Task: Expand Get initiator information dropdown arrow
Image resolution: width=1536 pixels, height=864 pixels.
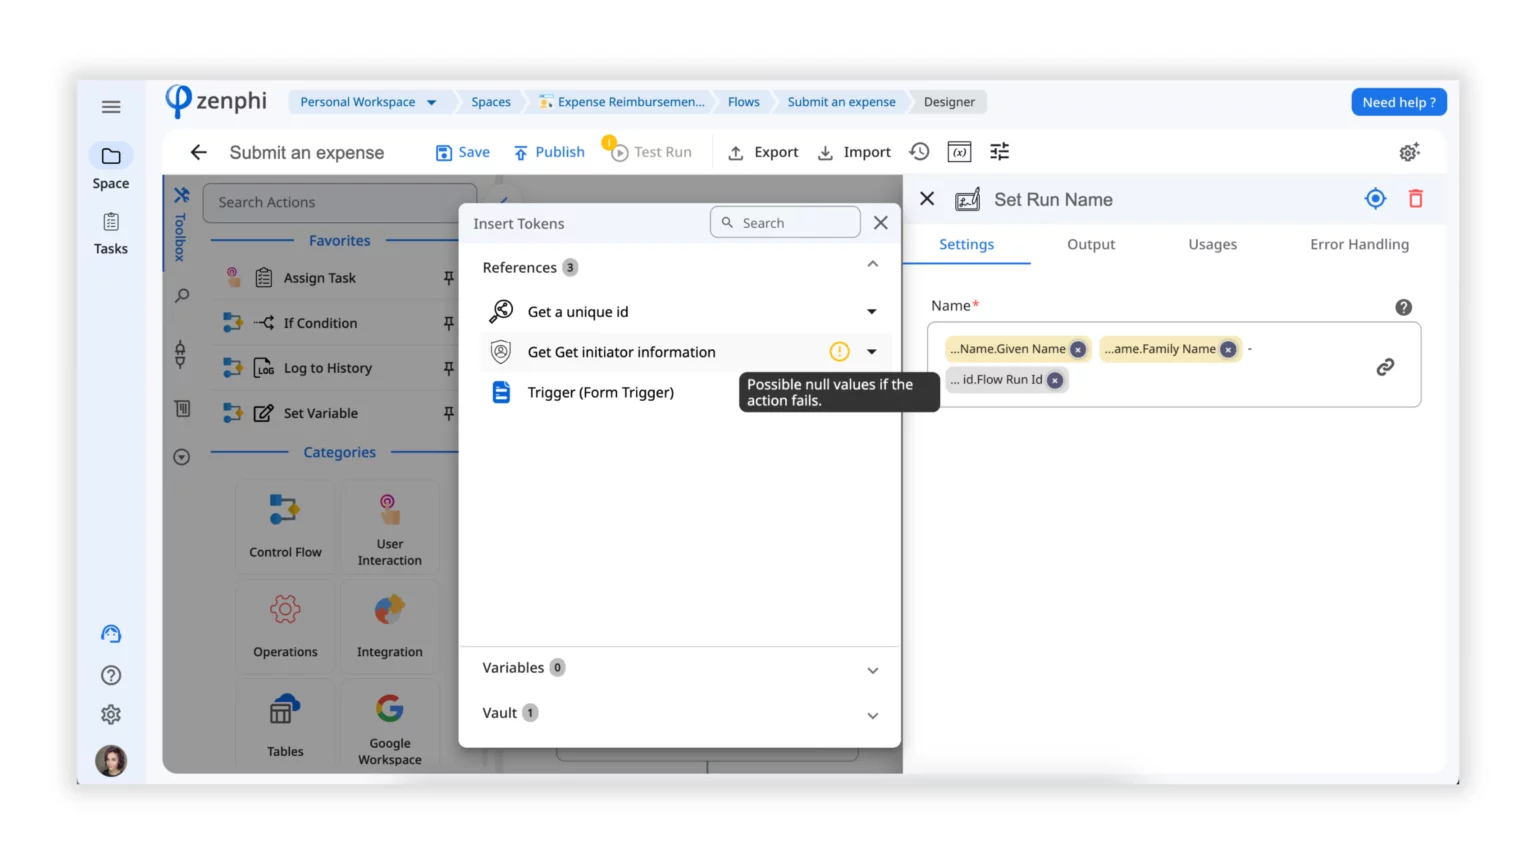Action: point(872,352)
